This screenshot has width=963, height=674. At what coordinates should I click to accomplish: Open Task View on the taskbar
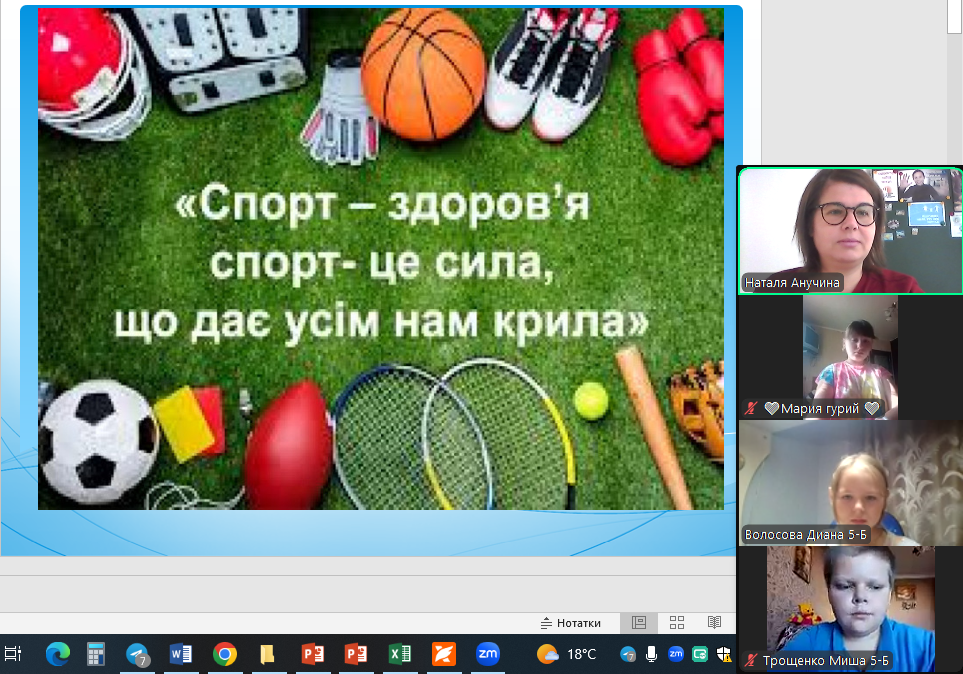(x=13, y=654)
